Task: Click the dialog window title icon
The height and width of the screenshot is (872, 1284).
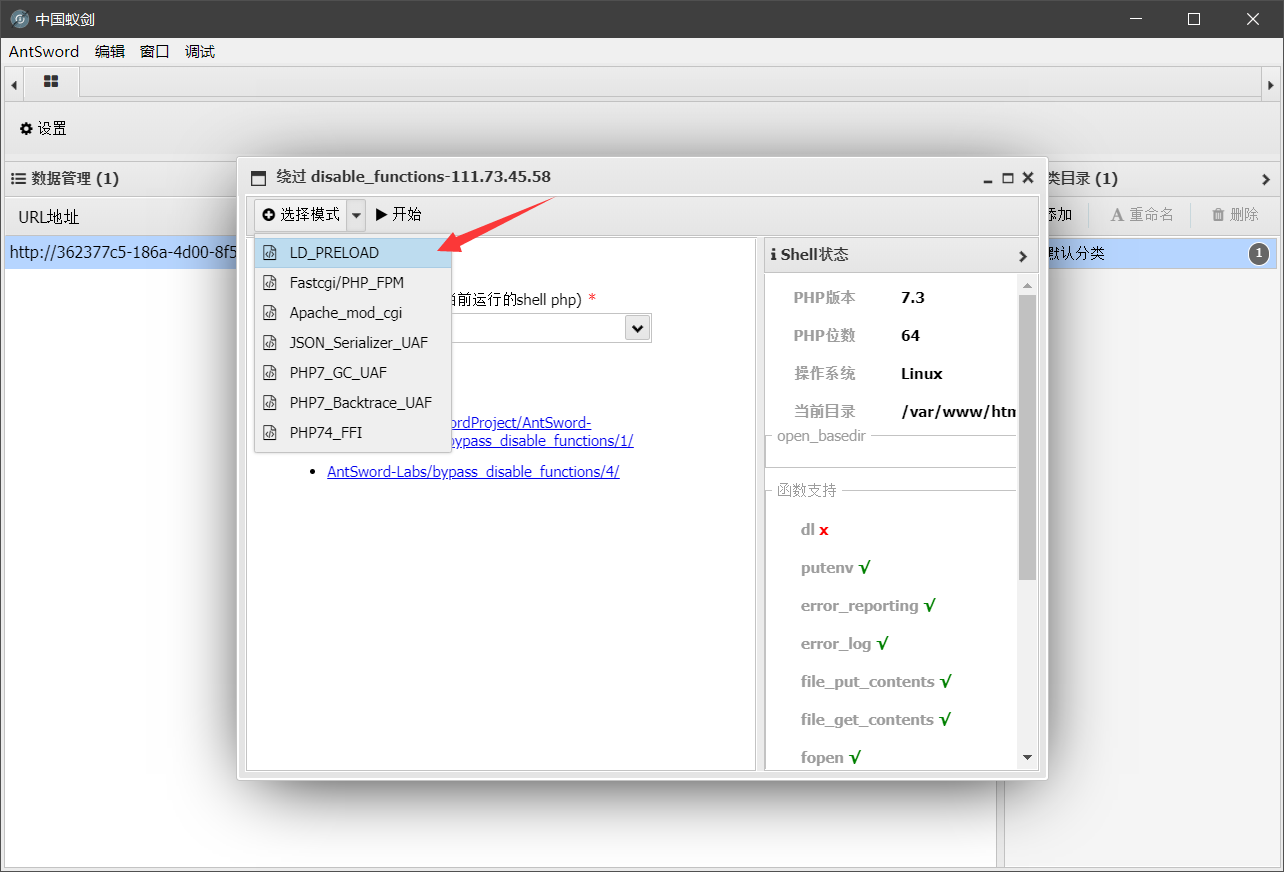Action: (x=259, y=178)
